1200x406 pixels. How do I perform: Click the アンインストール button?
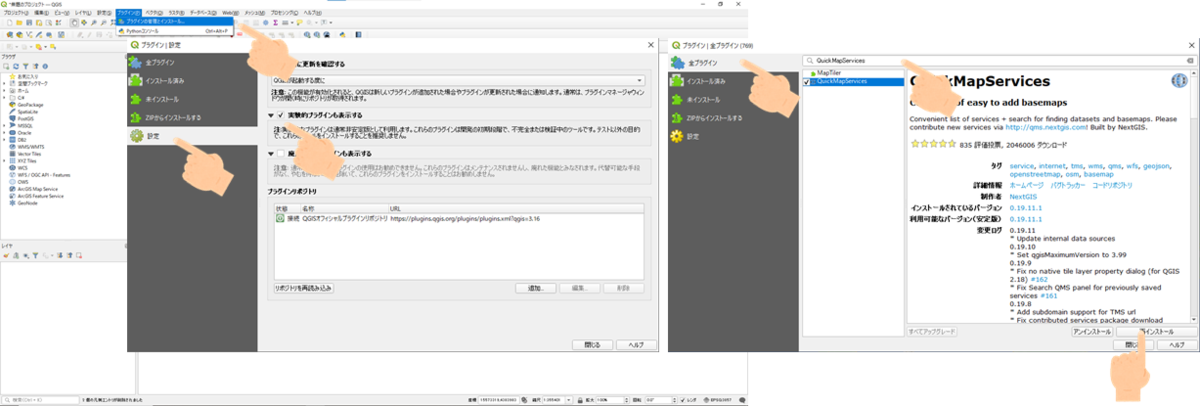coord(1092,332)
